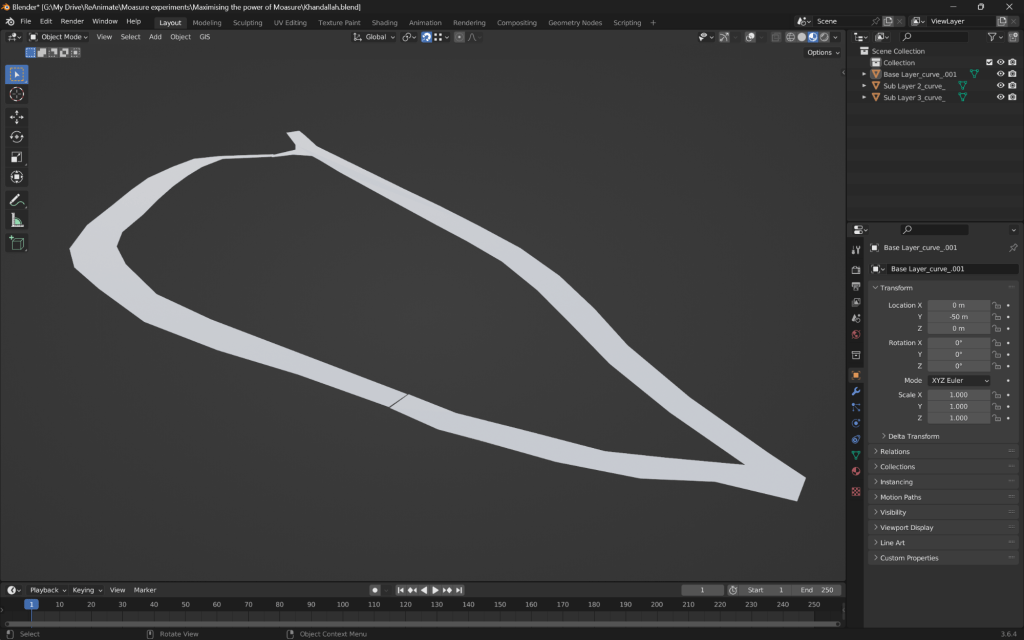1024x640 pixels.
Task: Click the Options button in viewport header
Action: coord(821,52)
